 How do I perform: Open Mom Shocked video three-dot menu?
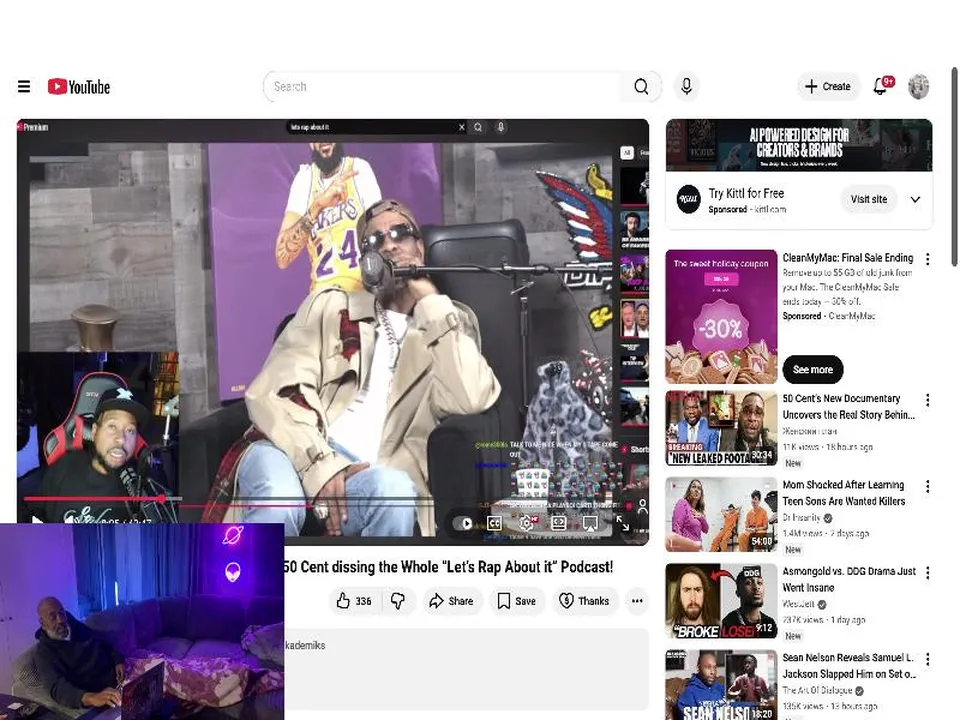point(928,486)
